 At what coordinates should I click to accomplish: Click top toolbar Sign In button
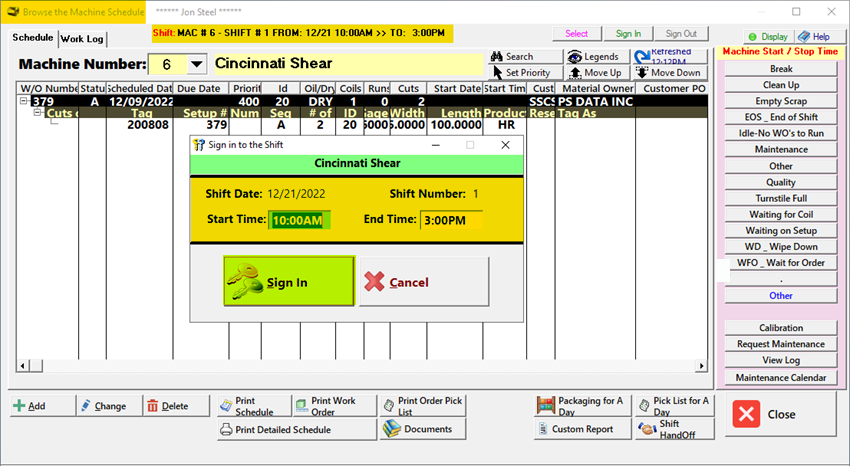[628, 34]
